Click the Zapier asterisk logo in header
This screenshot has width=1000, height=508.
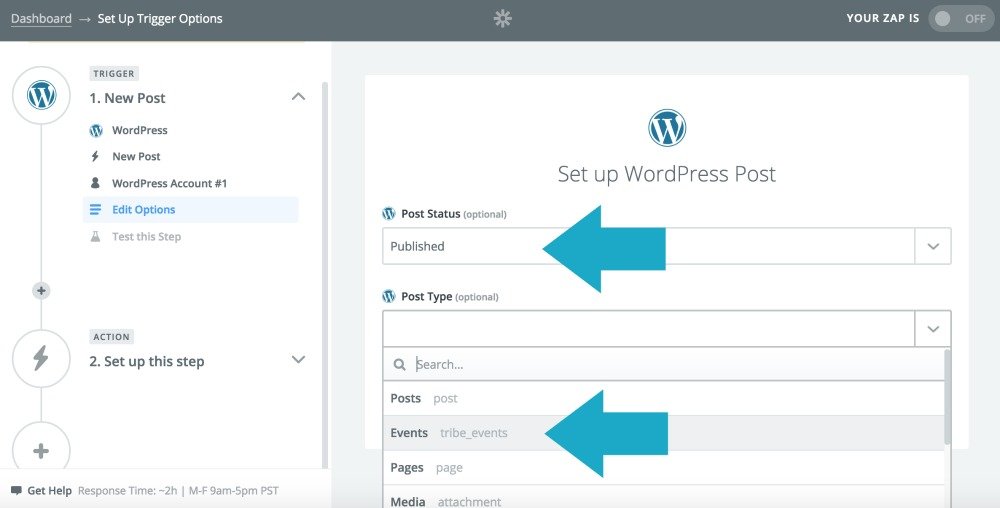[503, 18]
